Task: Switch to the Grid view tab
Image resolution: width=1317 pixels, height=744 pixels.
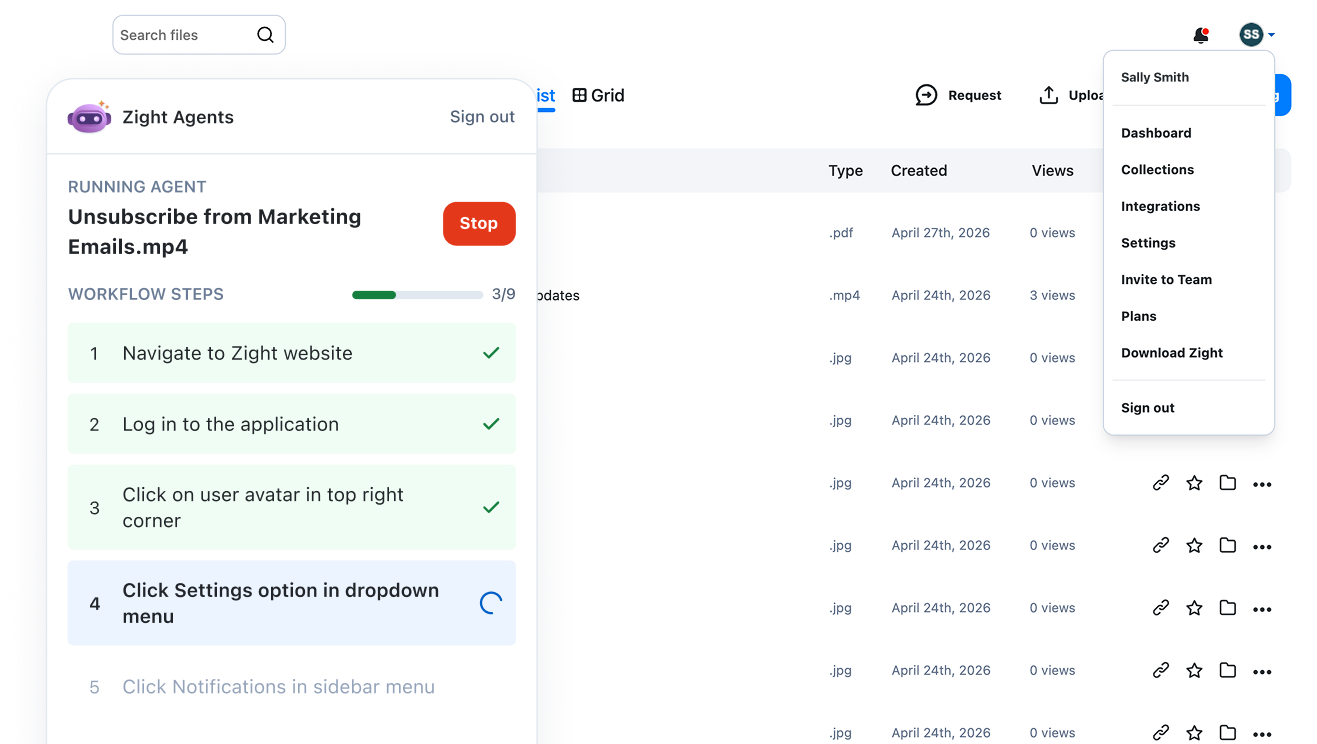Action: [598, 95]
